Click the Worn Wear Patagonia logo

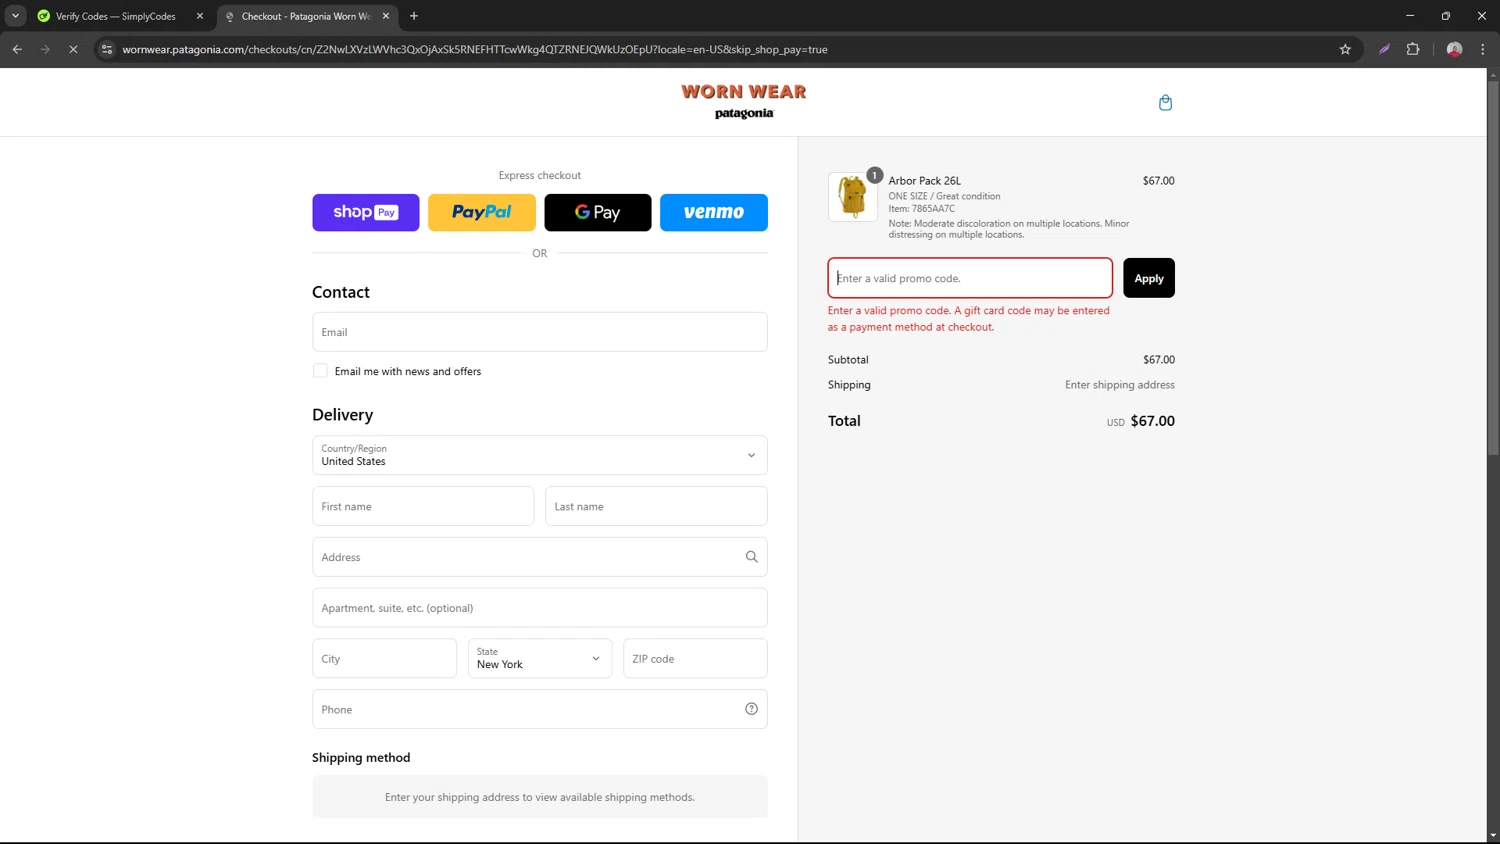pyautogui.click(x=744, y=101)
